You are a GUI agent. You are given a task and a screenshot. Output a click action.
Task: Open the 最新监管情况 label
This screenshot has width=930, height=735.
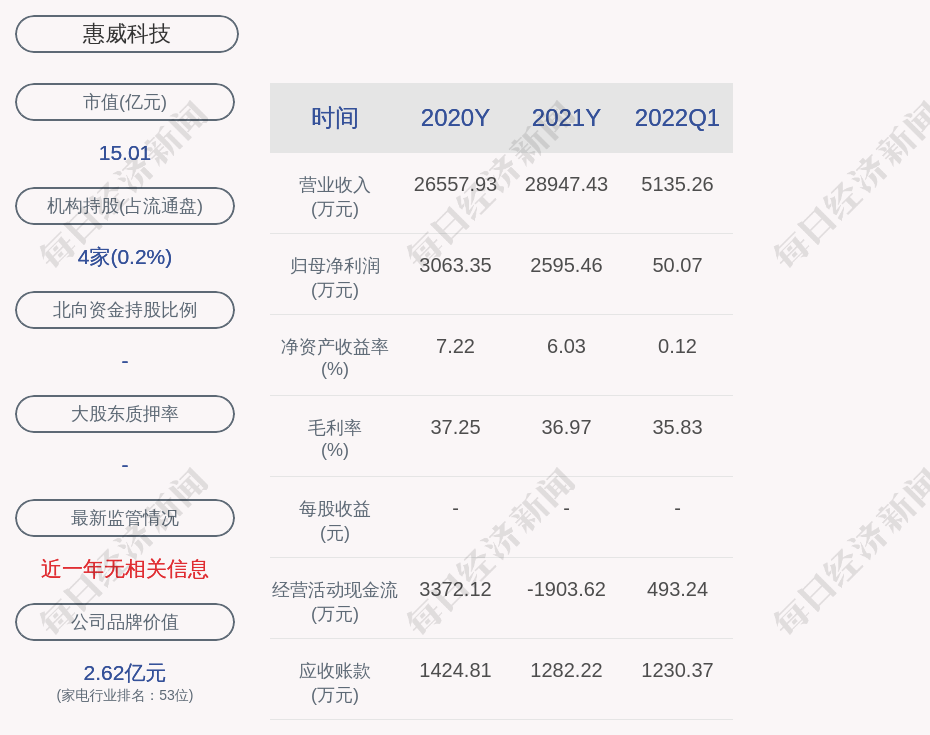pos(125,518)
